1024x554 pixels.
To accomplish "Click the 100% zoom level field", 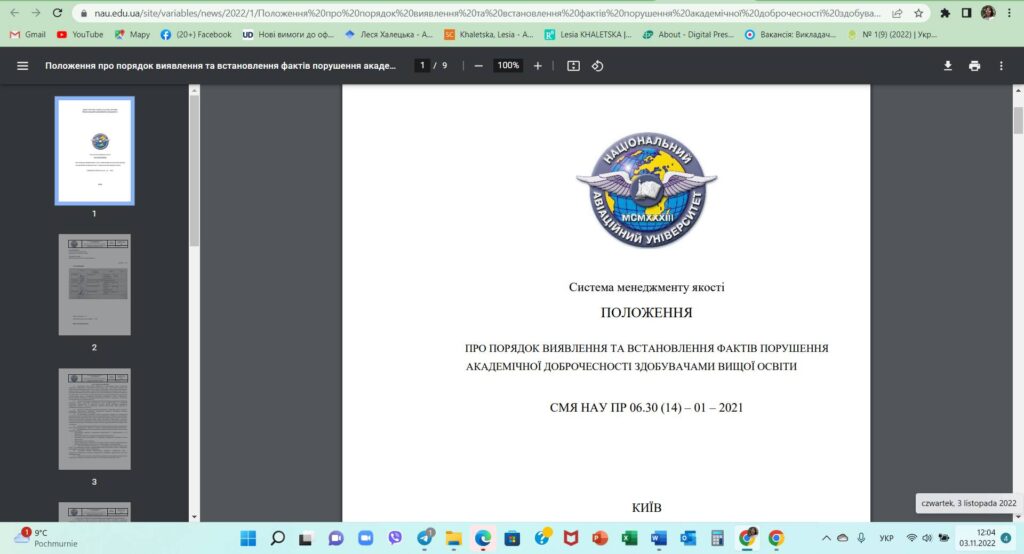I will coord(508,66).
